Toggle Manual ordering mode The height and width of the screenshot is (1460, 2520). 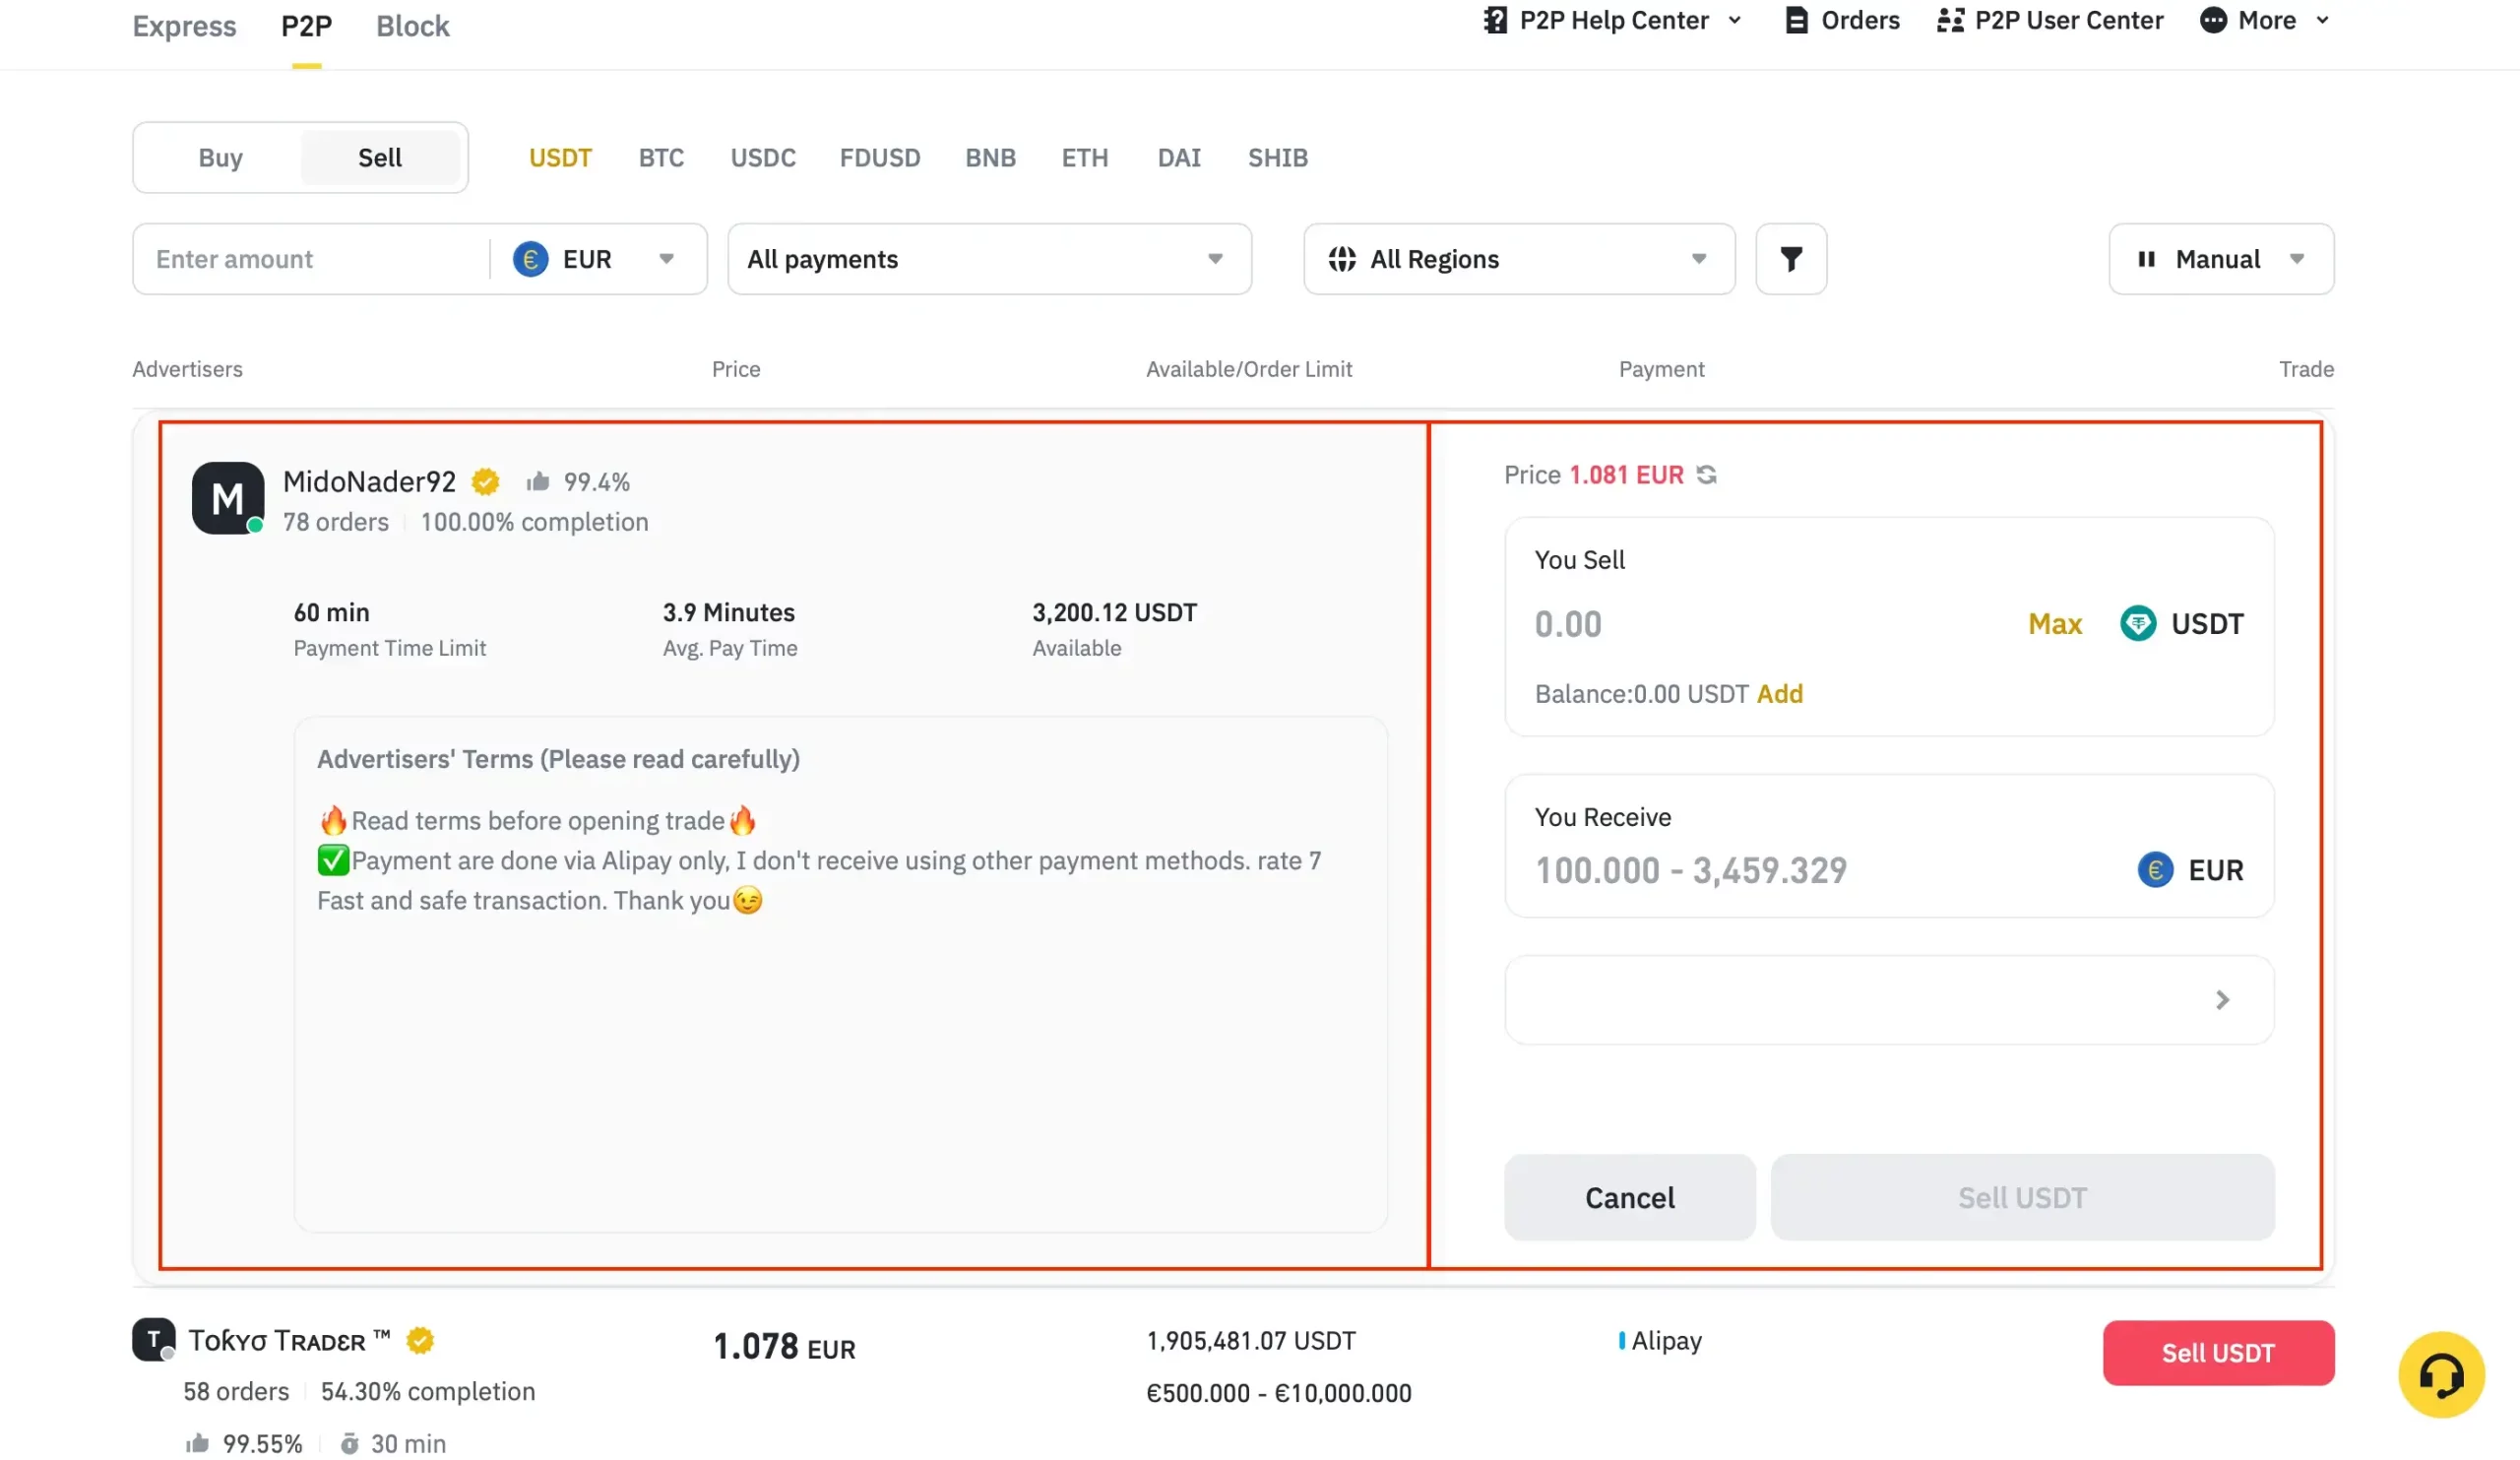click(2221, 259)
